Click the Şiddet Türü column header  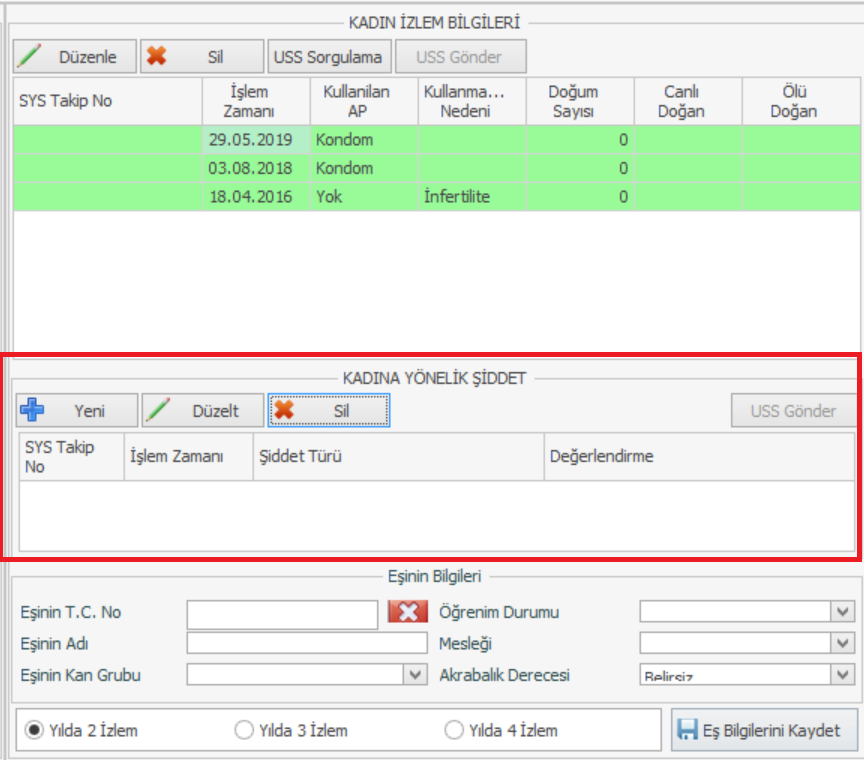pos(398,456)
